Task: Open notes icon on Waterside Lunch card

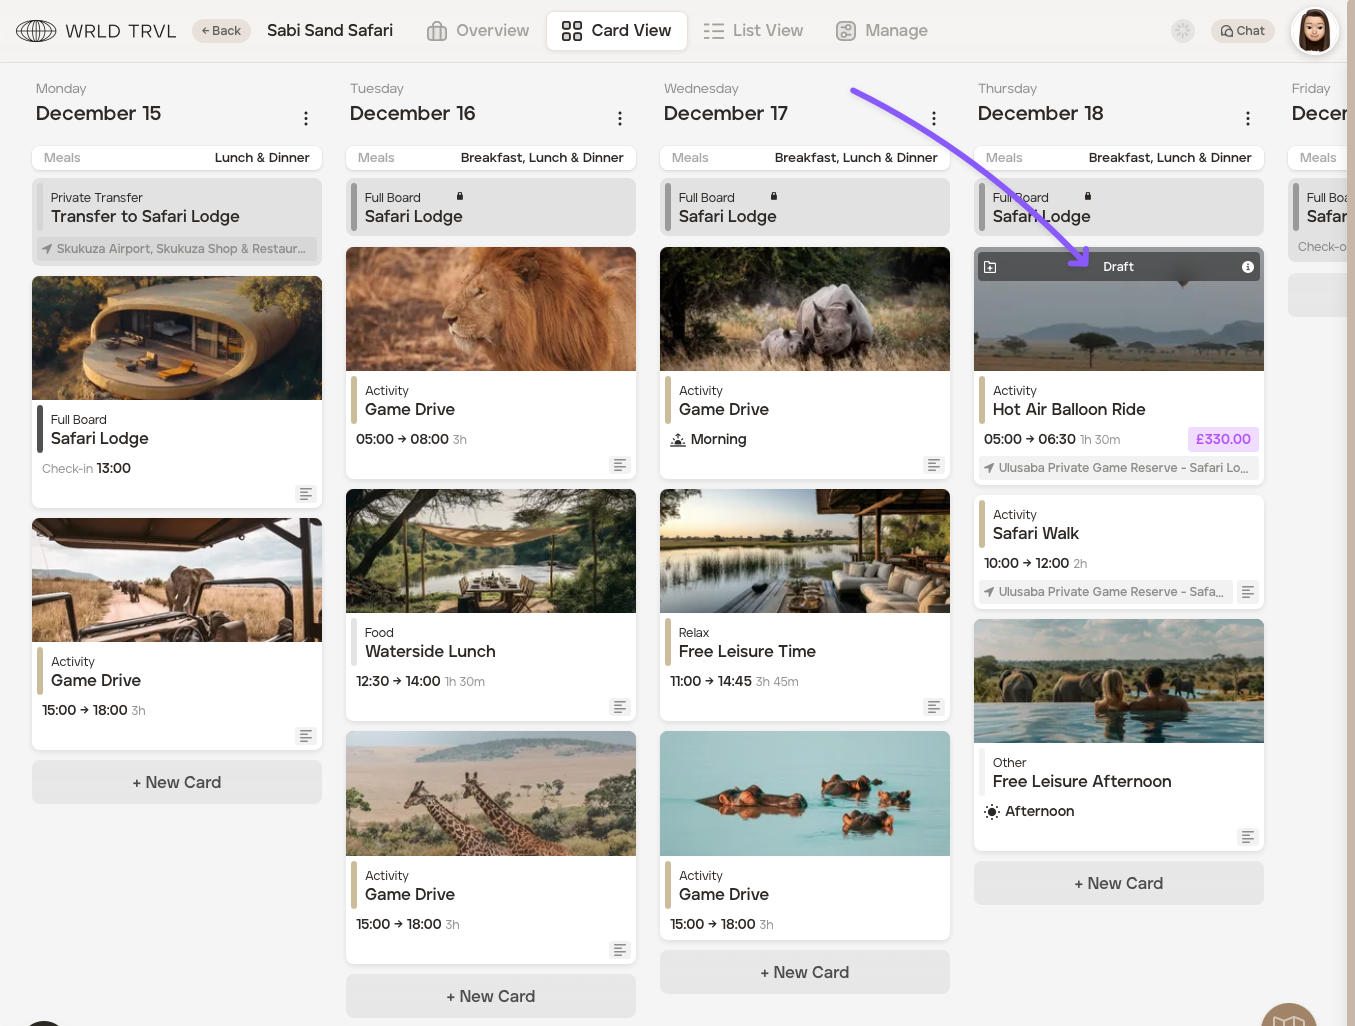Action: tap(620, 707)
